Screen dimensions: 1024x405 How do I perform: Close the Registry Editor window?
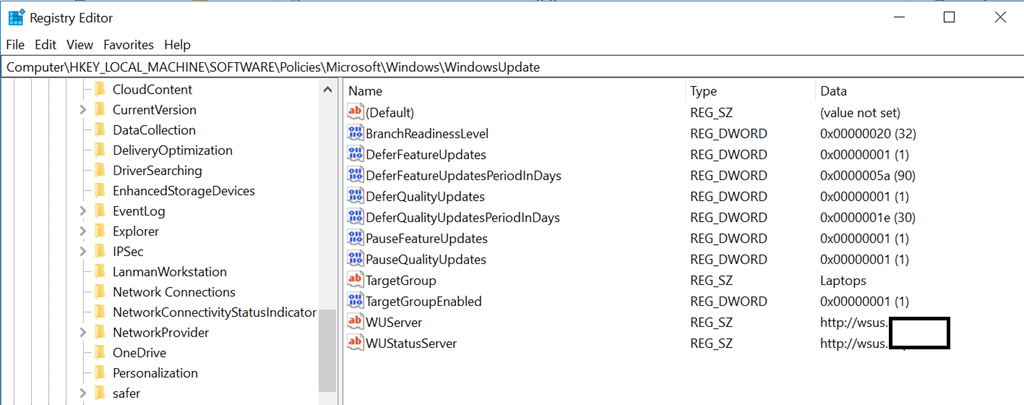(1000, 18)
